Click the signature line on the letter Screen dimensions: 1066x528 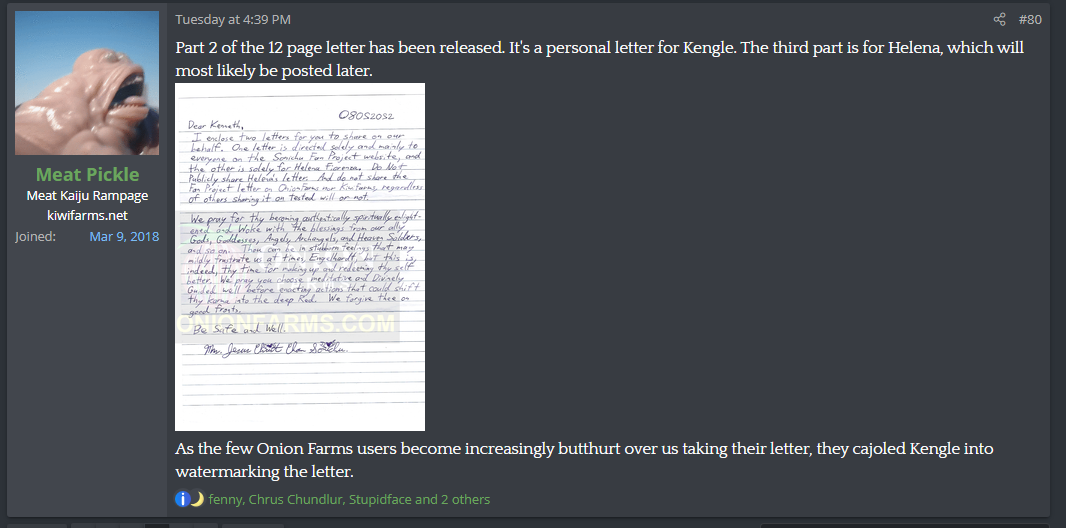[x=275, y=349]
